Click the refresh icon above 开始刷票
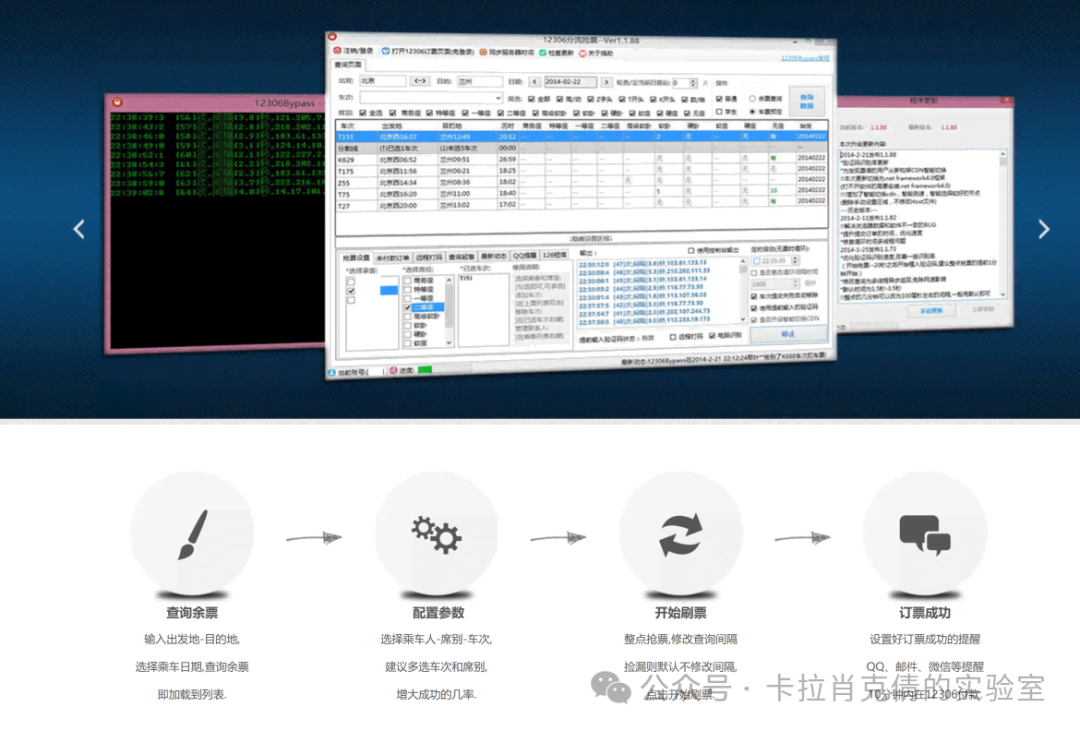The height and width of the screenshot is (731, 1080). coord(680,534)
